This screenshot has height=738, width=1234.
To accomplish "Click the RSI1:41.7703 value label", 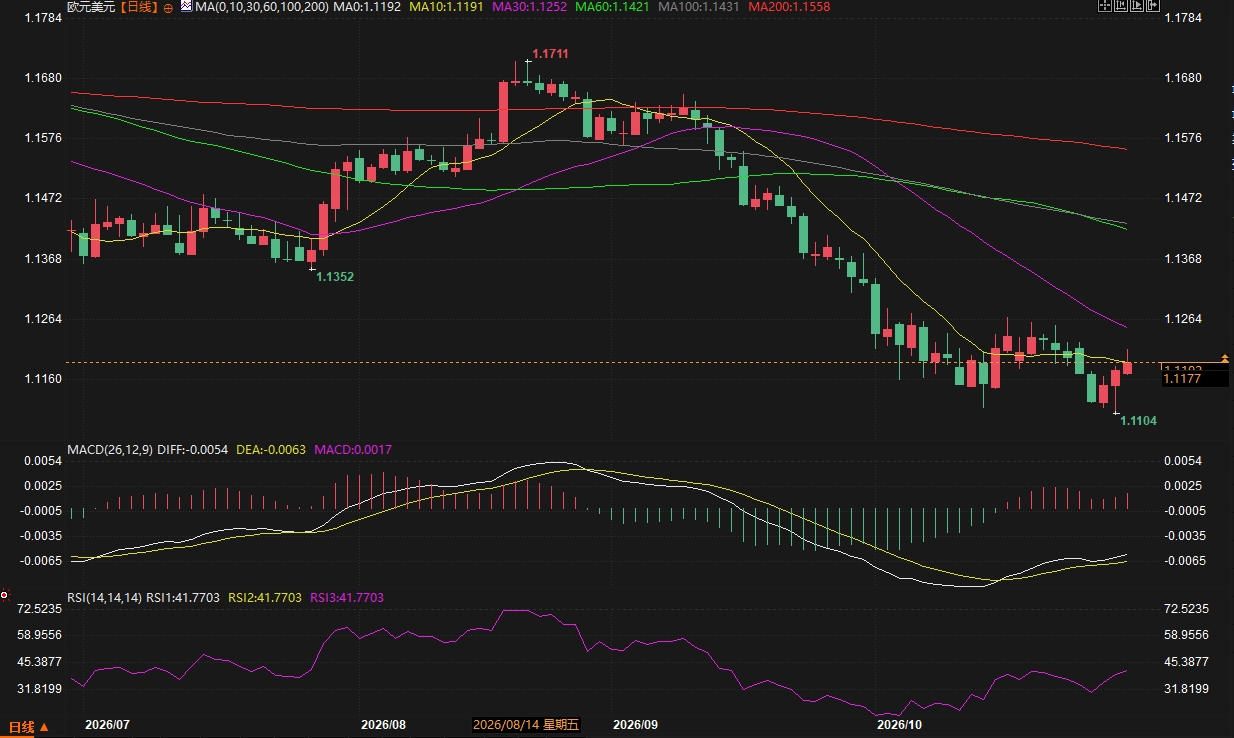I will (x=184, y=598).
